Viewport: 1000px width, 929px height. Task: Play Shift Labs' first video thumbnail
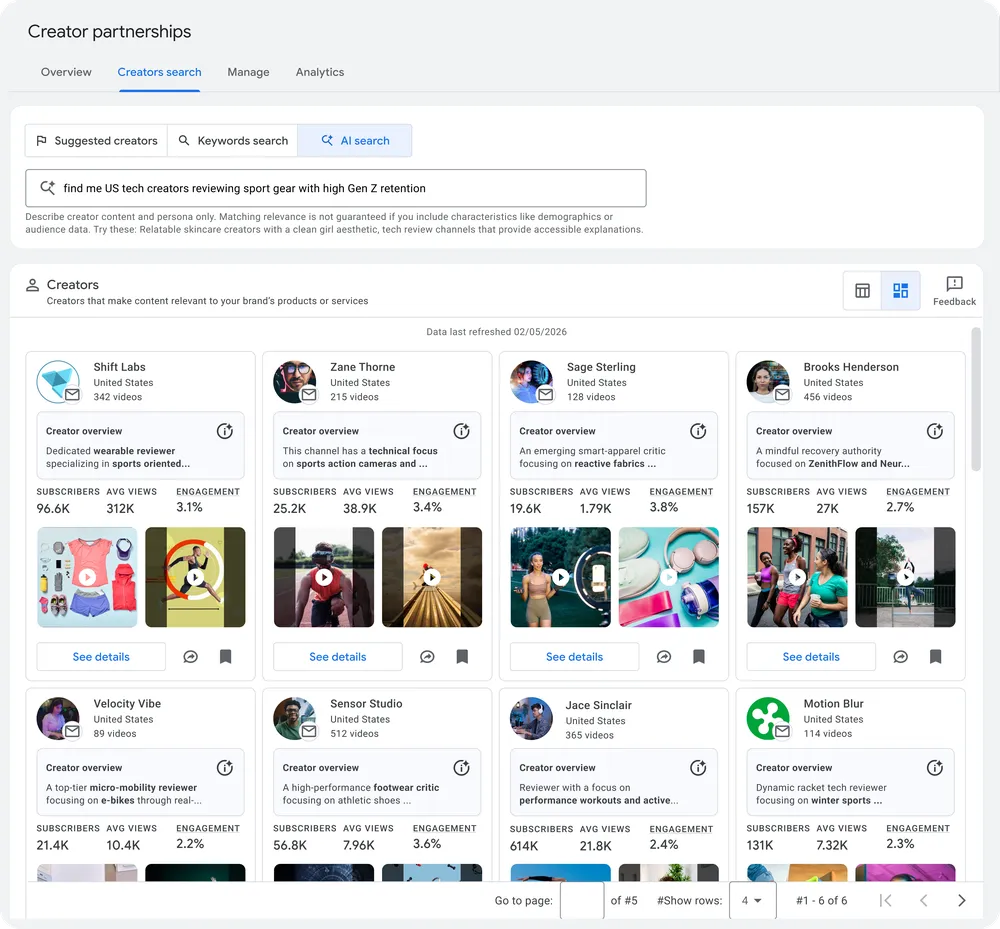click(86, 577)
